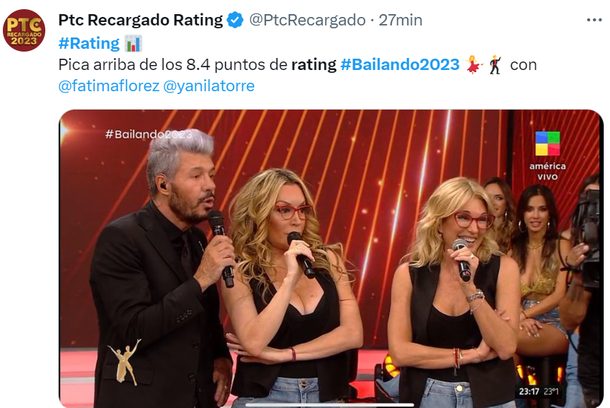610x408 pixels.
Task: Click the red-dress dancing woman emoji
Action: 474,65
